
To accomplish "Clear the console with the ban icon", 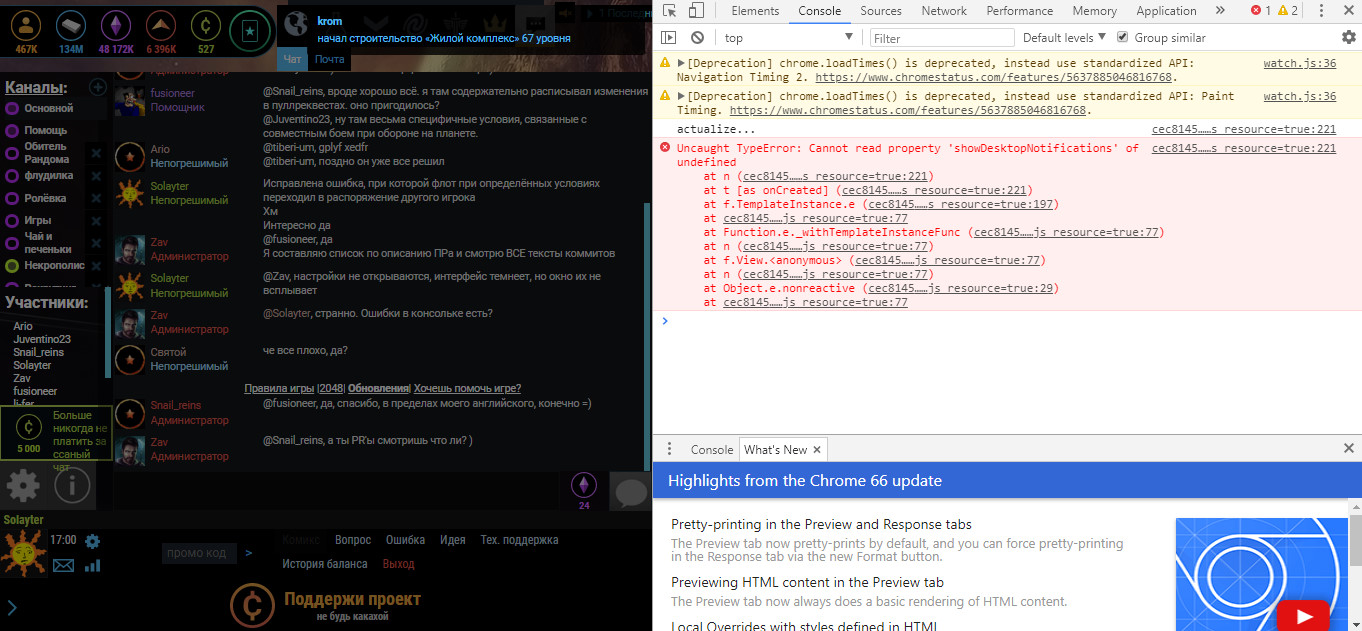I will [x=697, y=38].
